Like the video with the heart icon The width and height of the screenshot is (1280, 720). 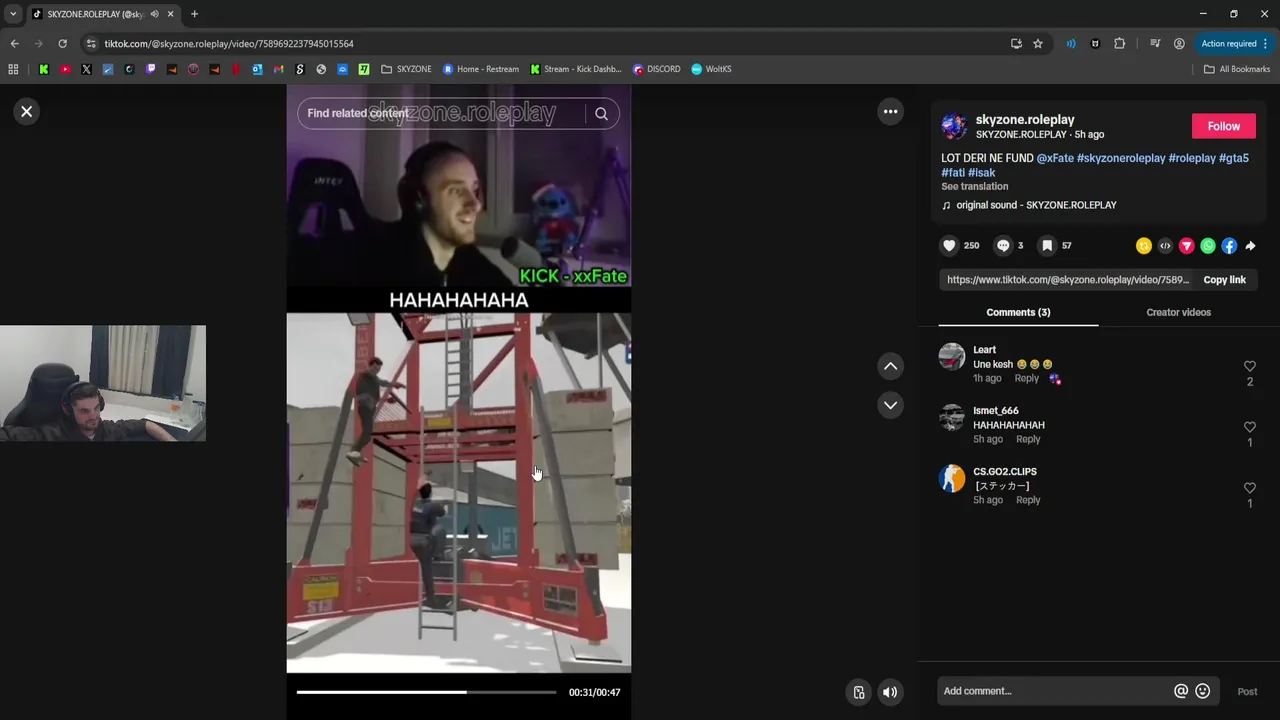pos(949,245)
